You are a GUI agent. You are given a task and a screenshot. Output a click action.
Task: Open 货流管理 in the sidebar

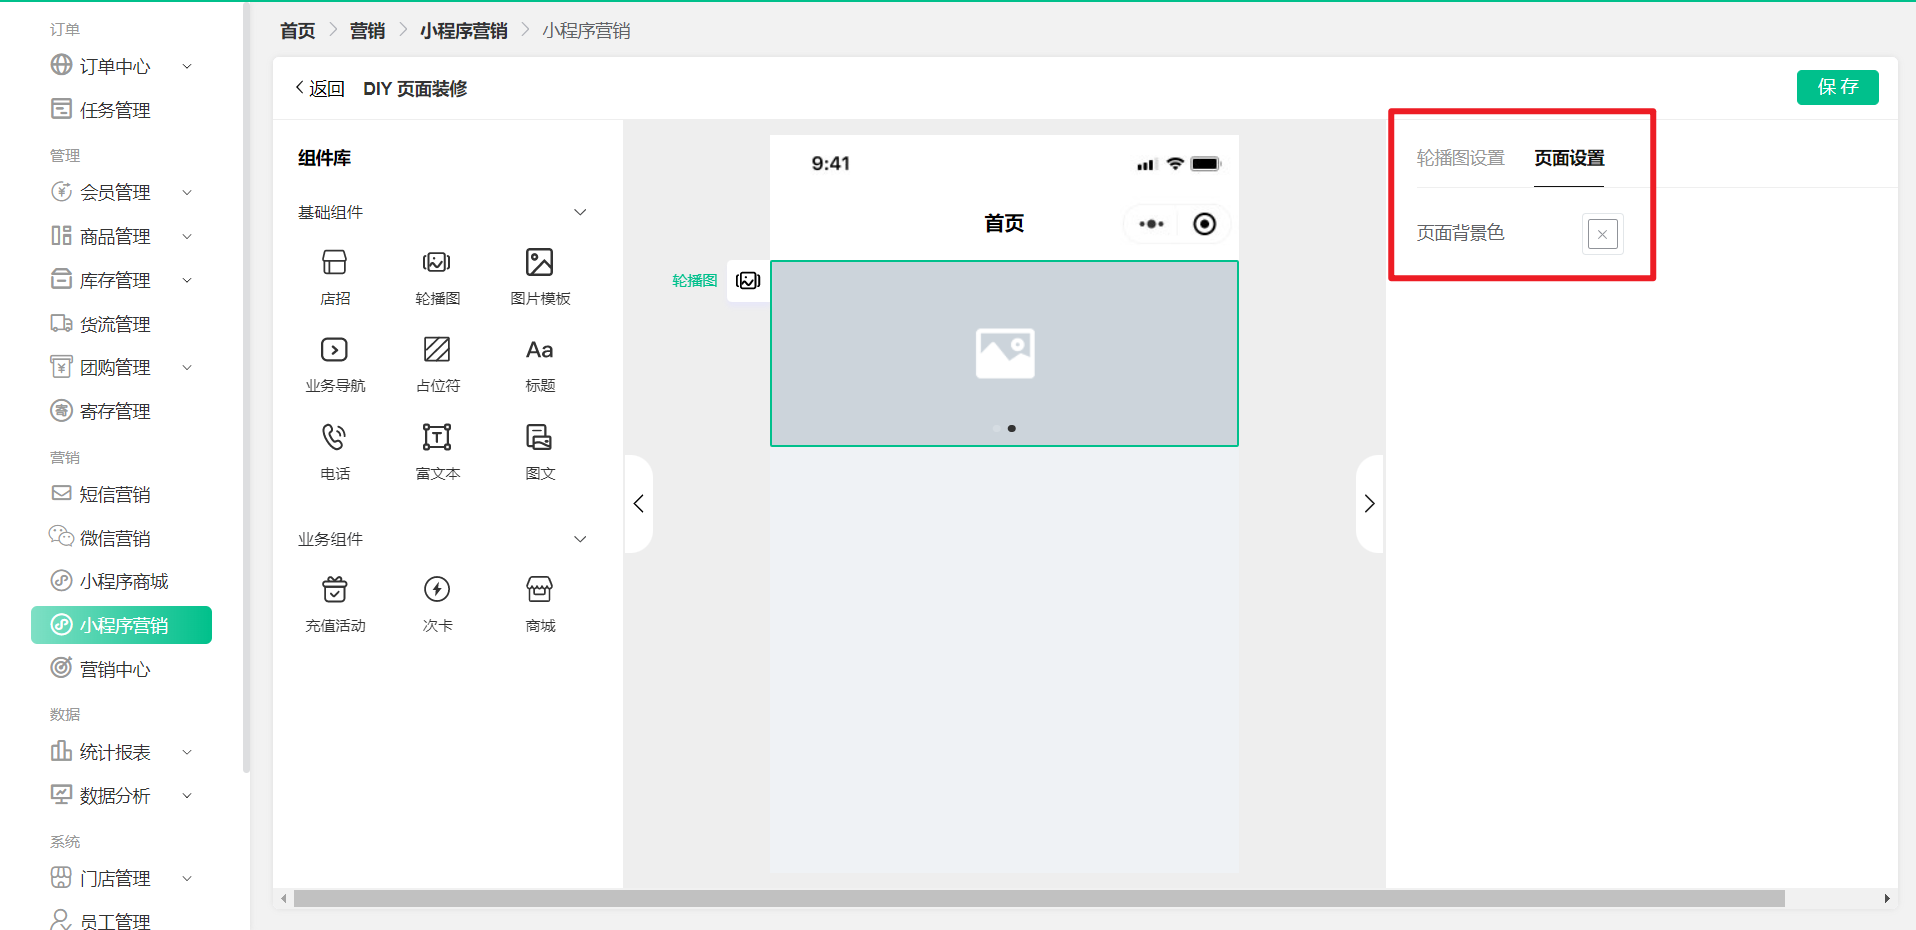click(115, 324)
